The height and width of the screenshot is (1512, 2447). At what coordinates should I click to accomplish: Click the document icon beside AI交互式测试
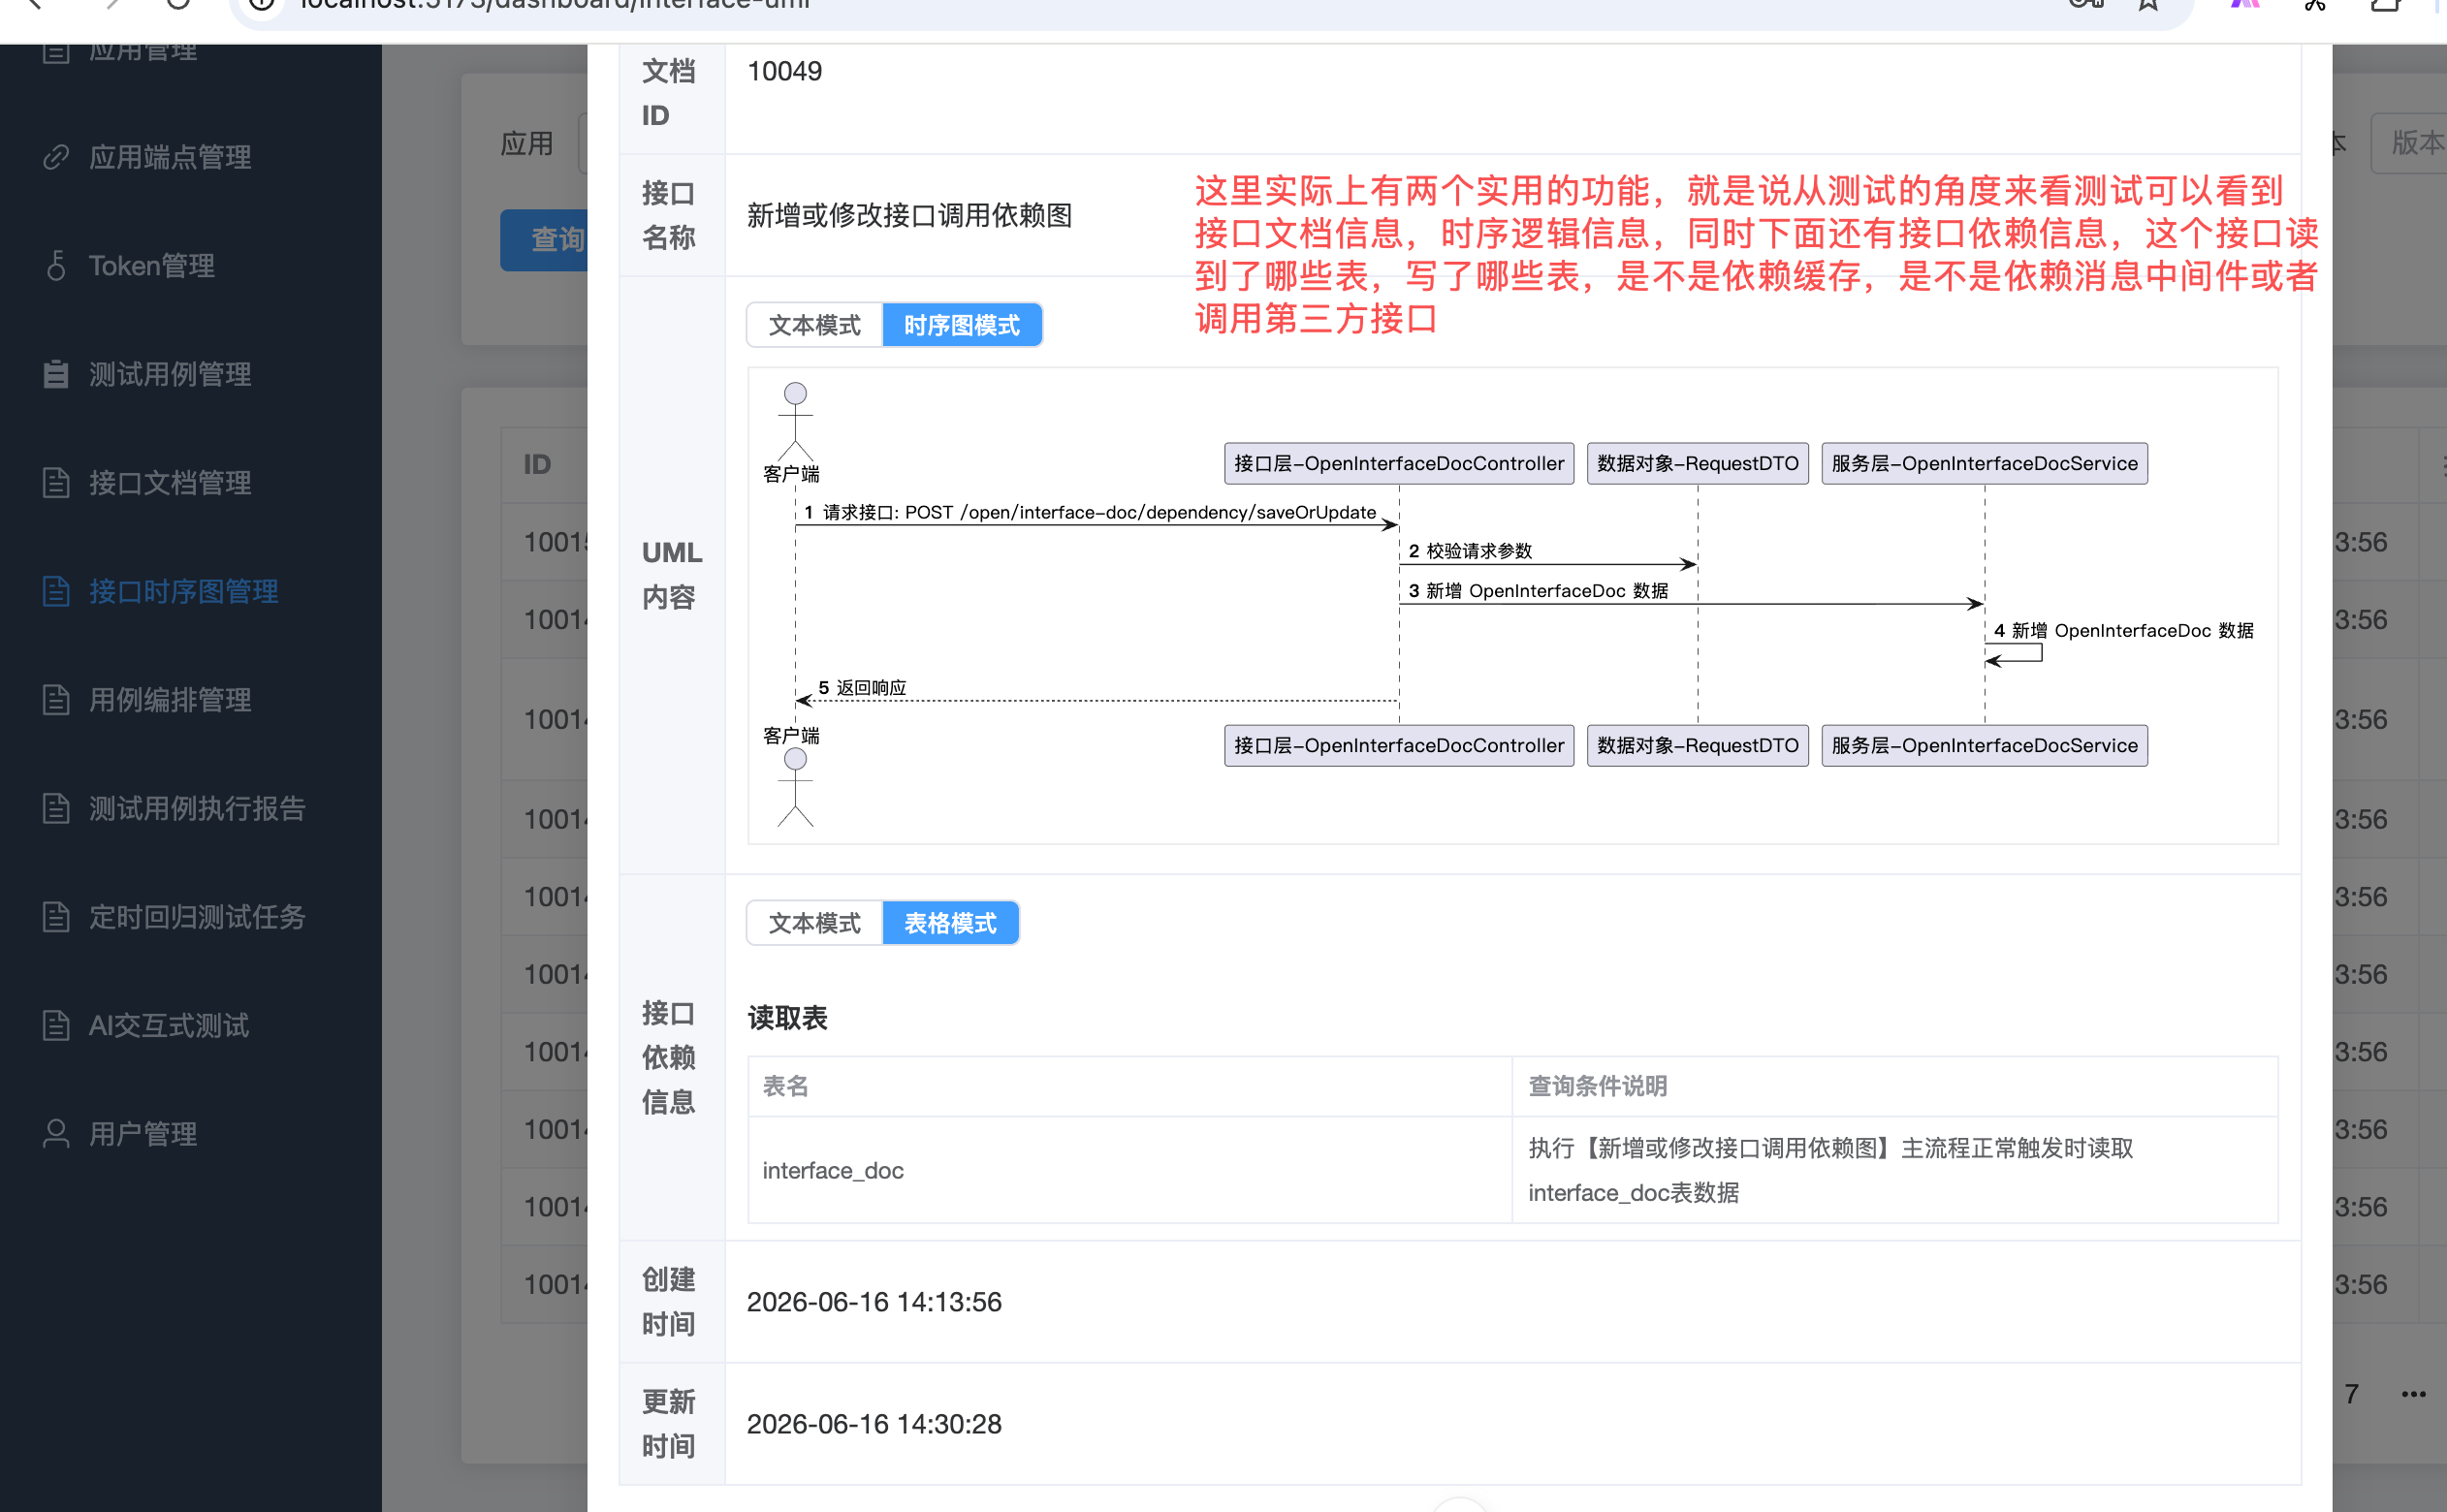click(56, 1025)
